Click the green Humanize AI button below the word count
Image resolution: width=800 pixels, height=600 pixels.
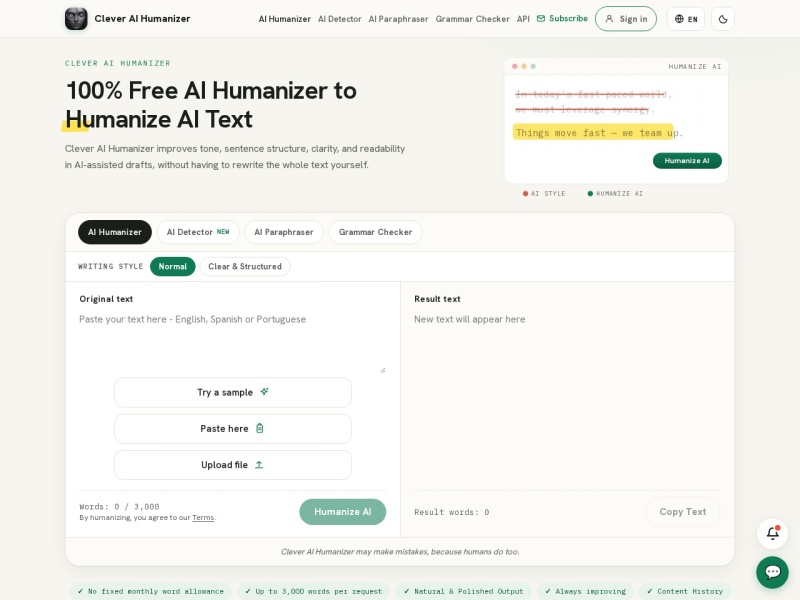(x=342, y=512)
